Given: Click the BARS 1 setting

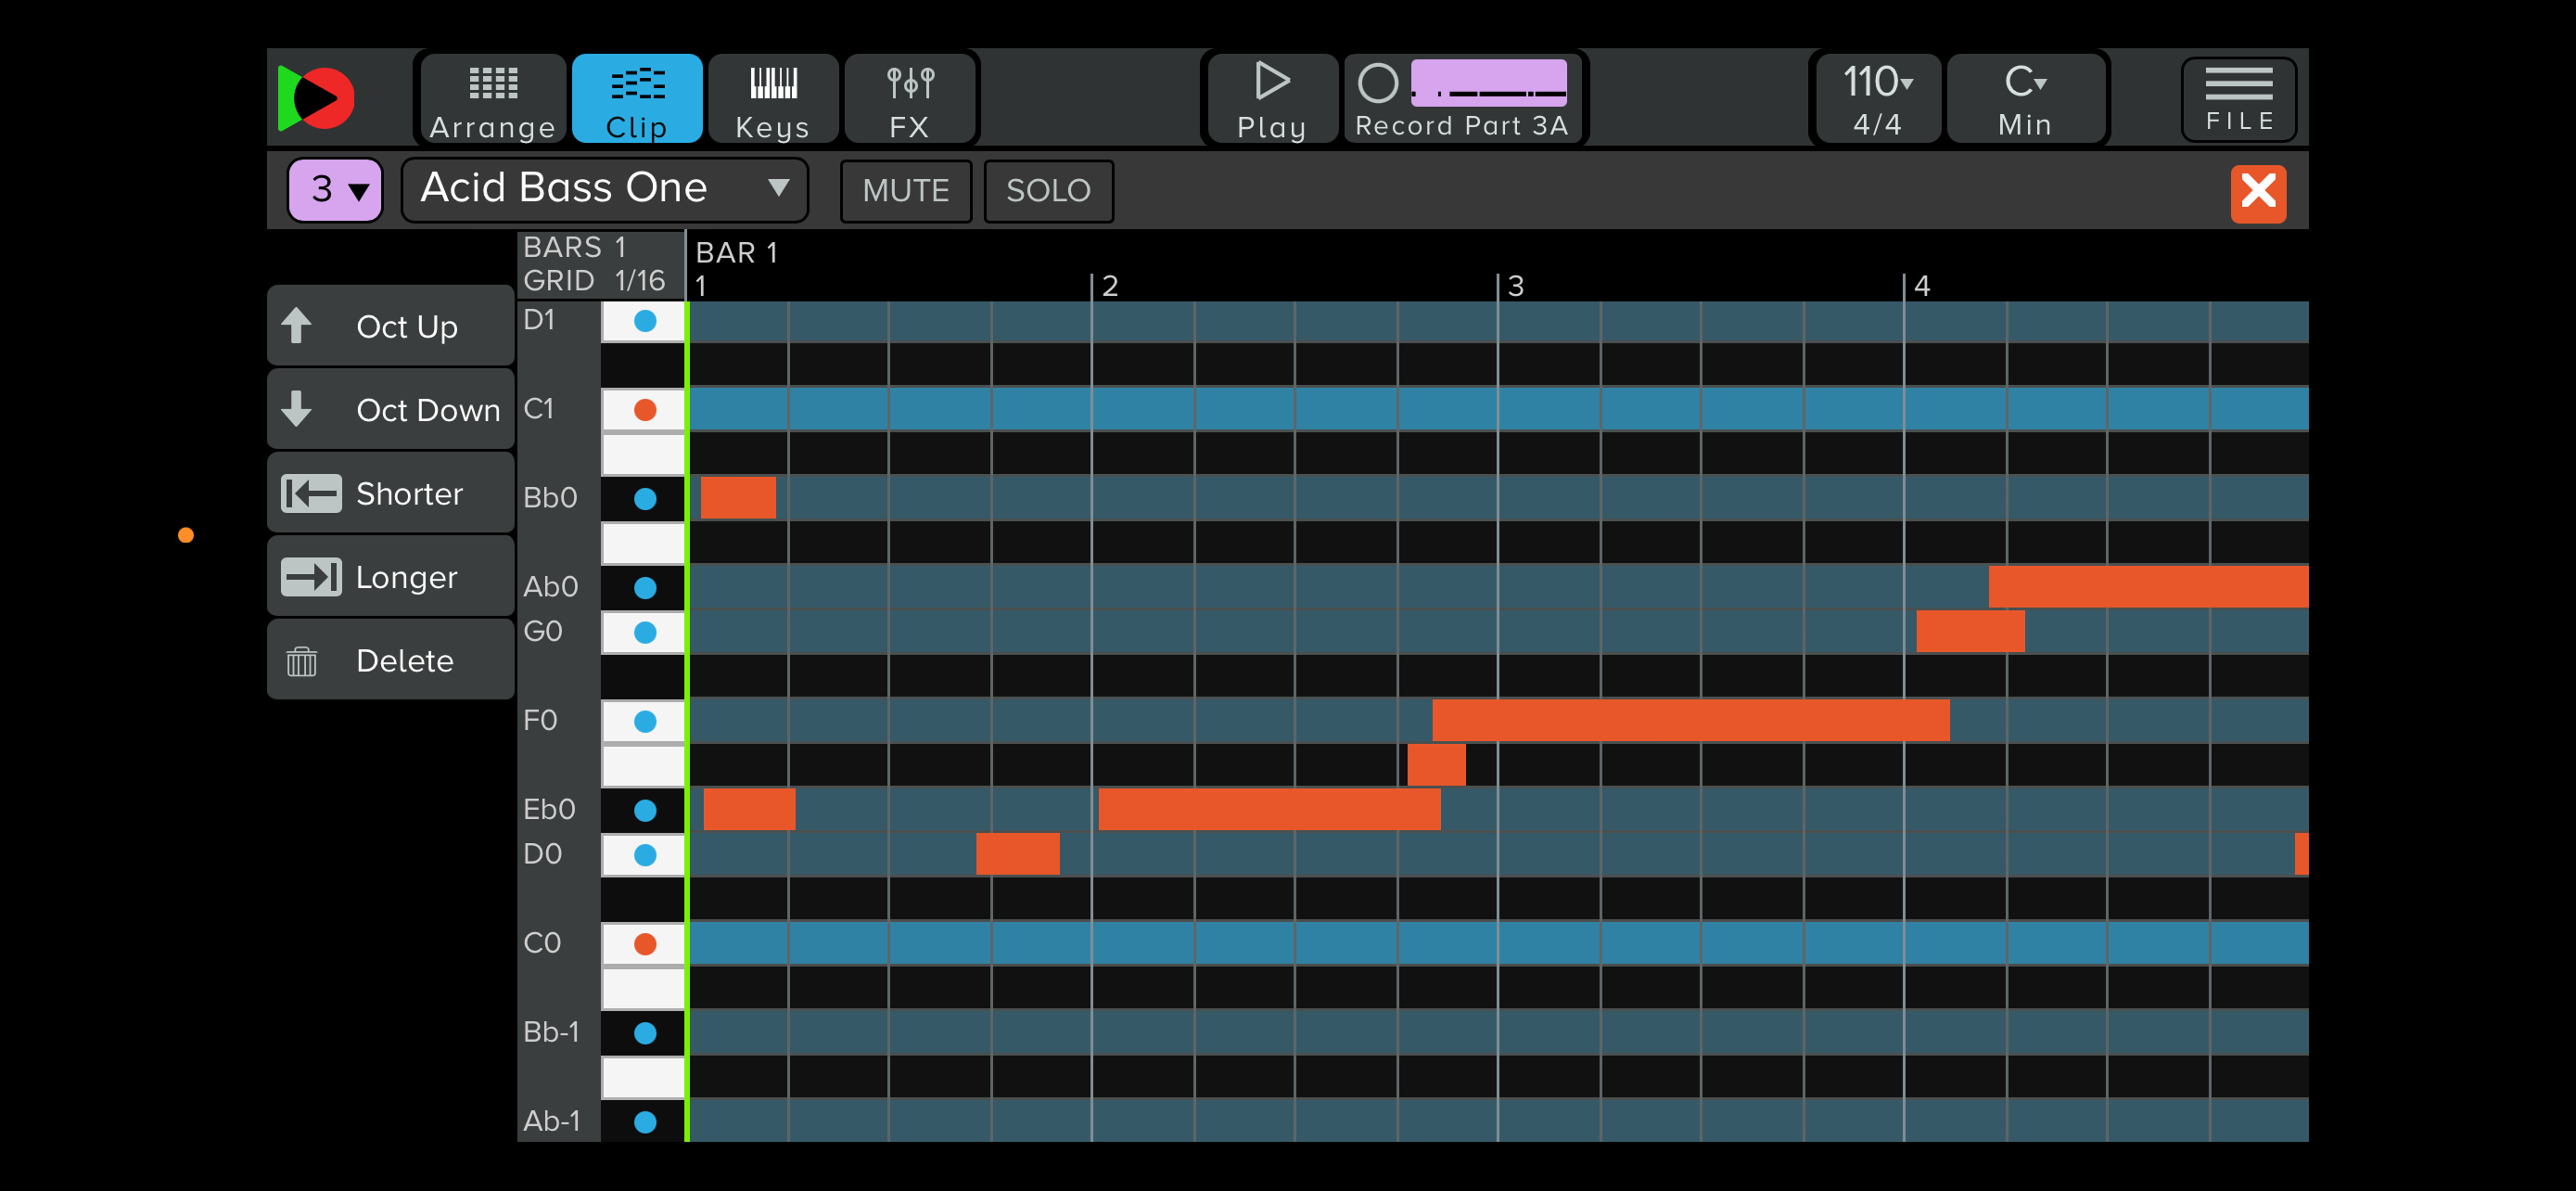Looking at the screenshot, I should pyautogui.click(x=575, y=247).
